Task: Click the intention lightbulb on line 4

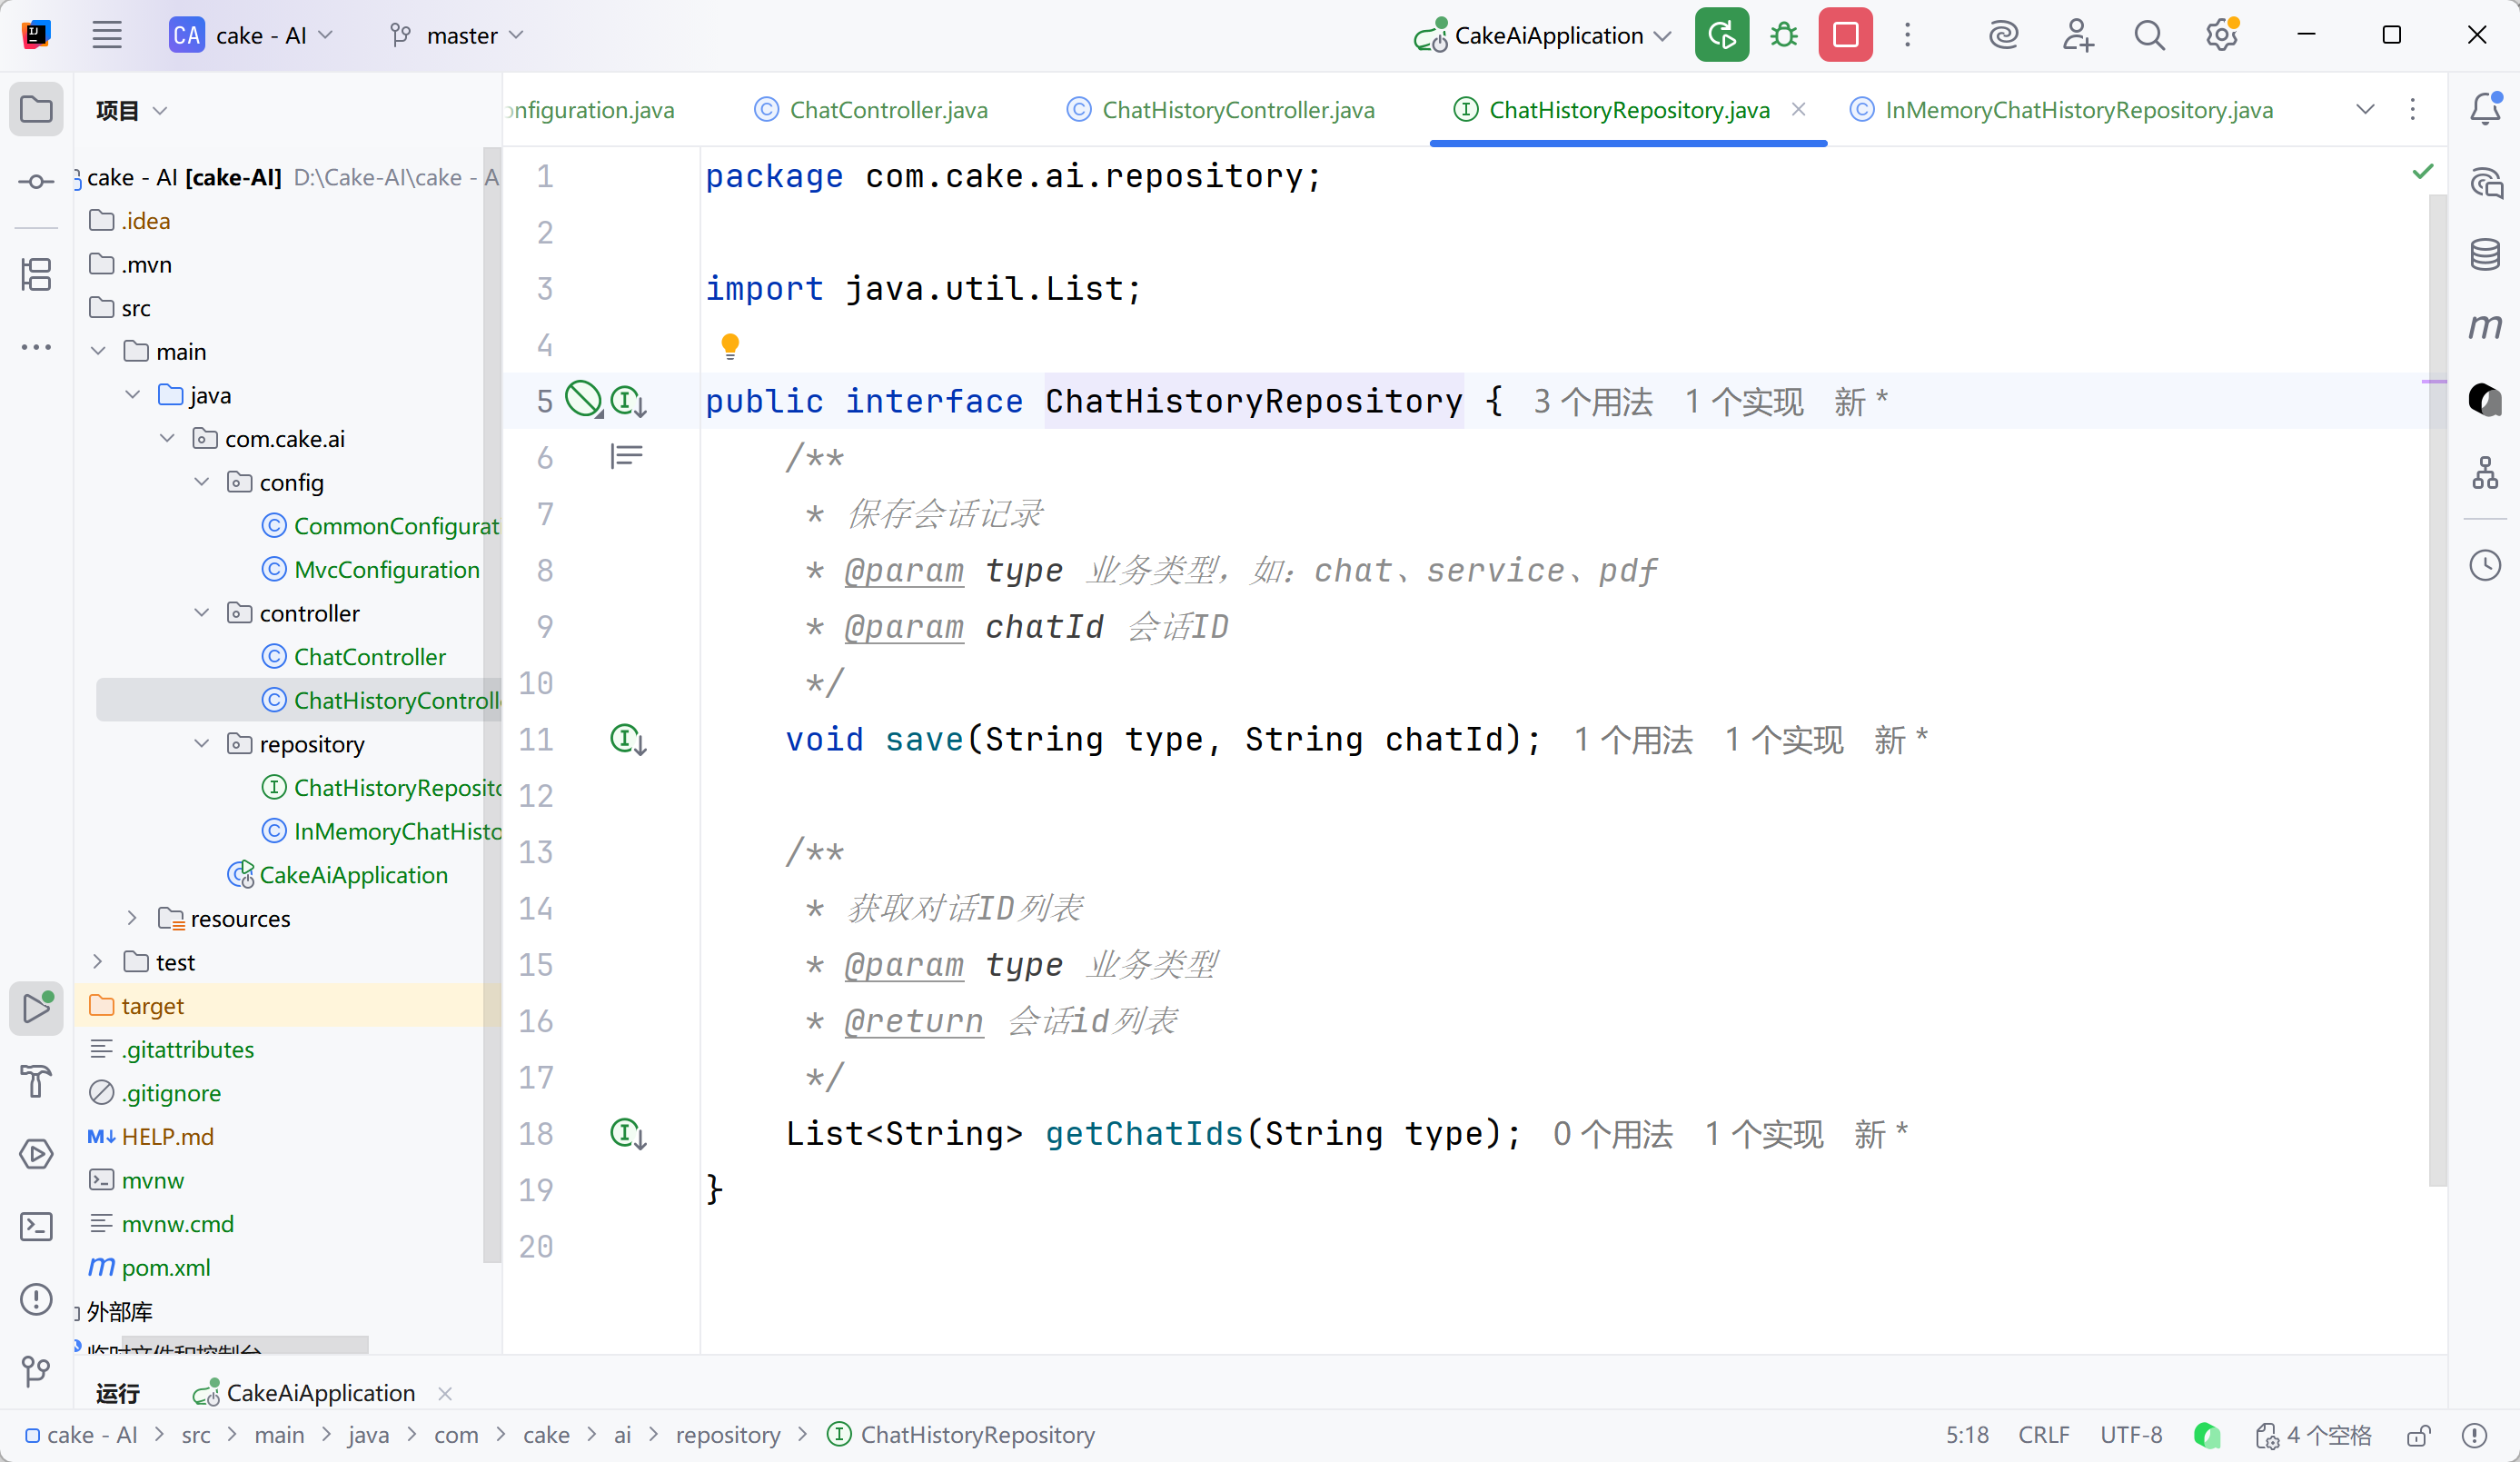Action: 730,346
